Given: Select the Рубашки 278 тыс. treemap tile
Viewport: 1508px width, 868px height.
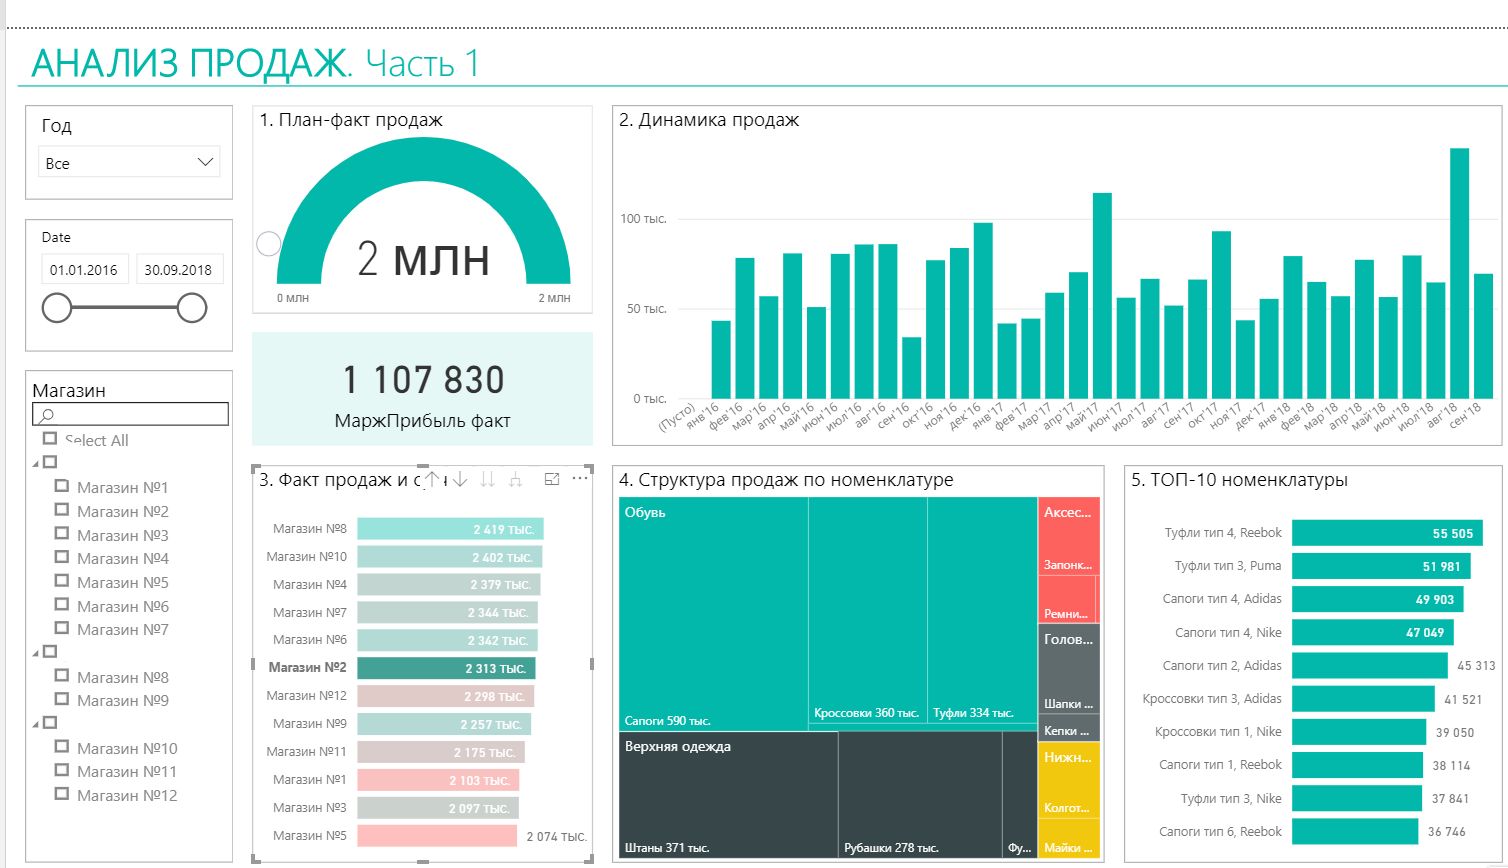Looking at the screenshot, I should (x=920, y=794).
